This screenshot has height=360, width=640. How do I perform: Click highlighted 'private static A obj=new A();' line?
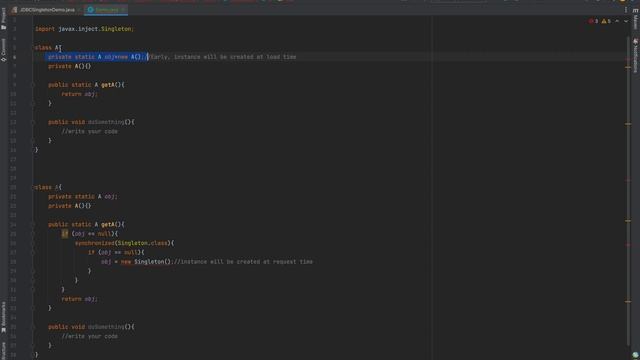click(97, 57)
